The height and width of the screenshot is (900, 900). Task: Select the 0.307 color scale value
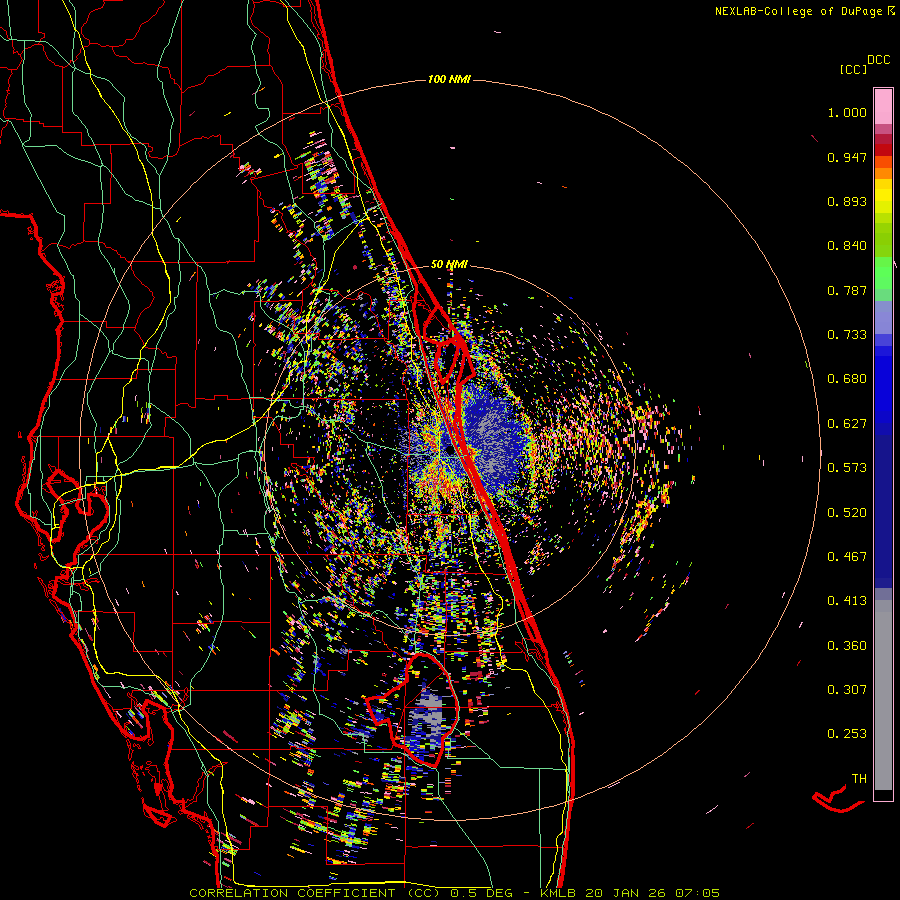847,690
